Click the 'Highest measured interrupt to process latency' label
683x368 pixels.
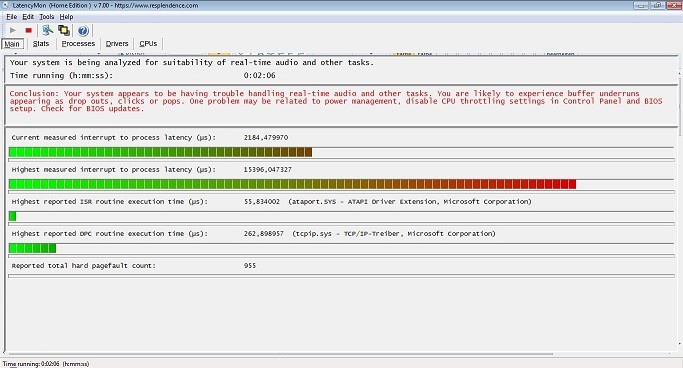click(114, 169)
